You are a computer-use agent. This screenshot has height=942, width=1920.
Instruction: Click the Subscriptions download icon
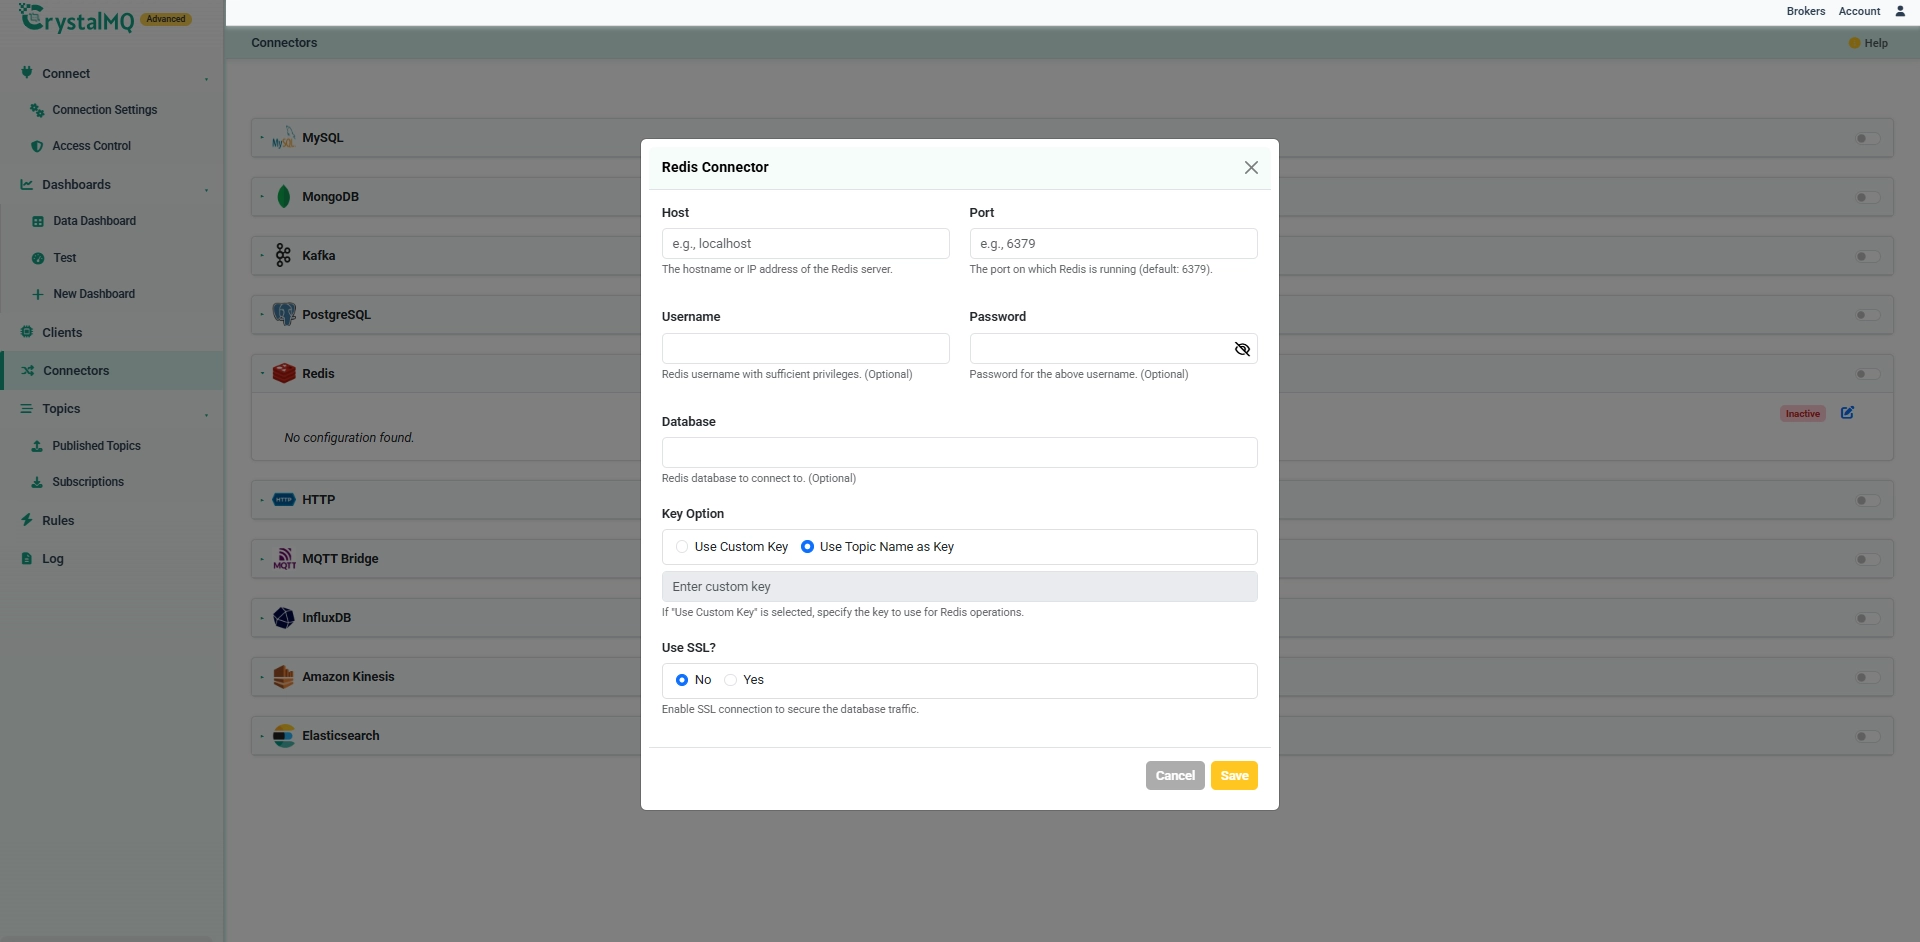[37, 482]
